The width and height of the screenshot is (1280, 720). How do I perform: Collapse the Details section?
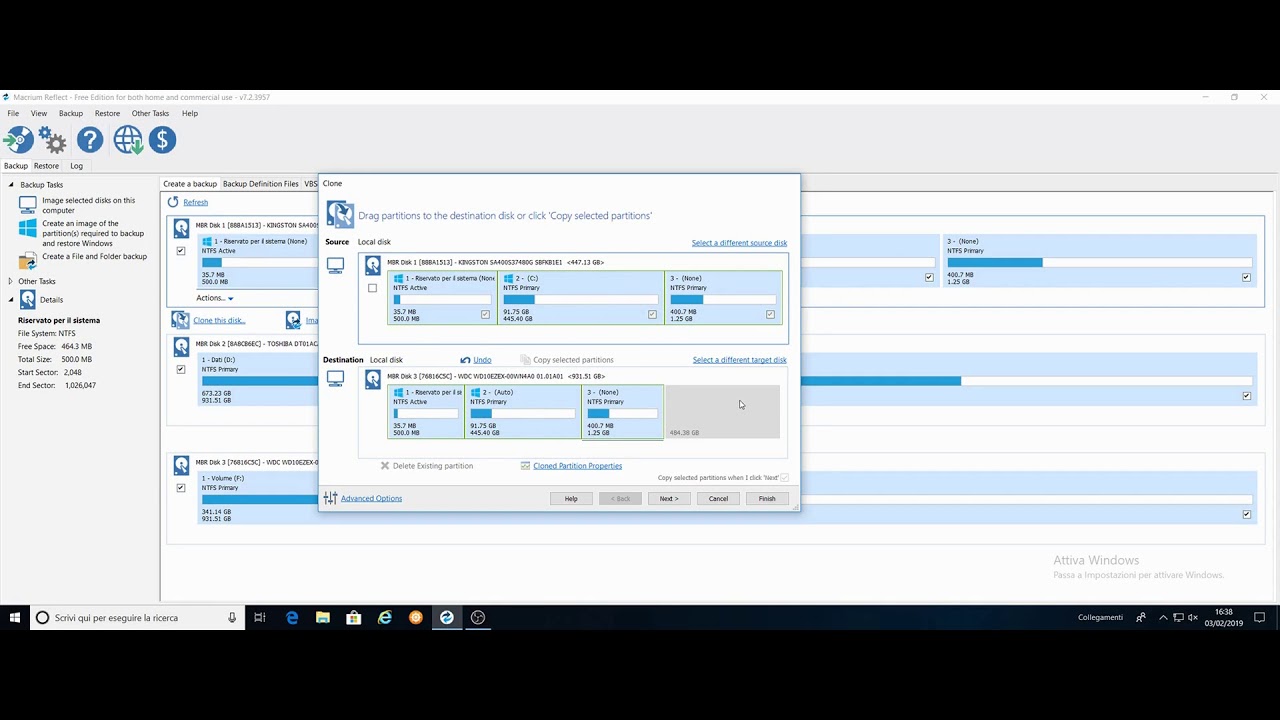tap(11, 299)
